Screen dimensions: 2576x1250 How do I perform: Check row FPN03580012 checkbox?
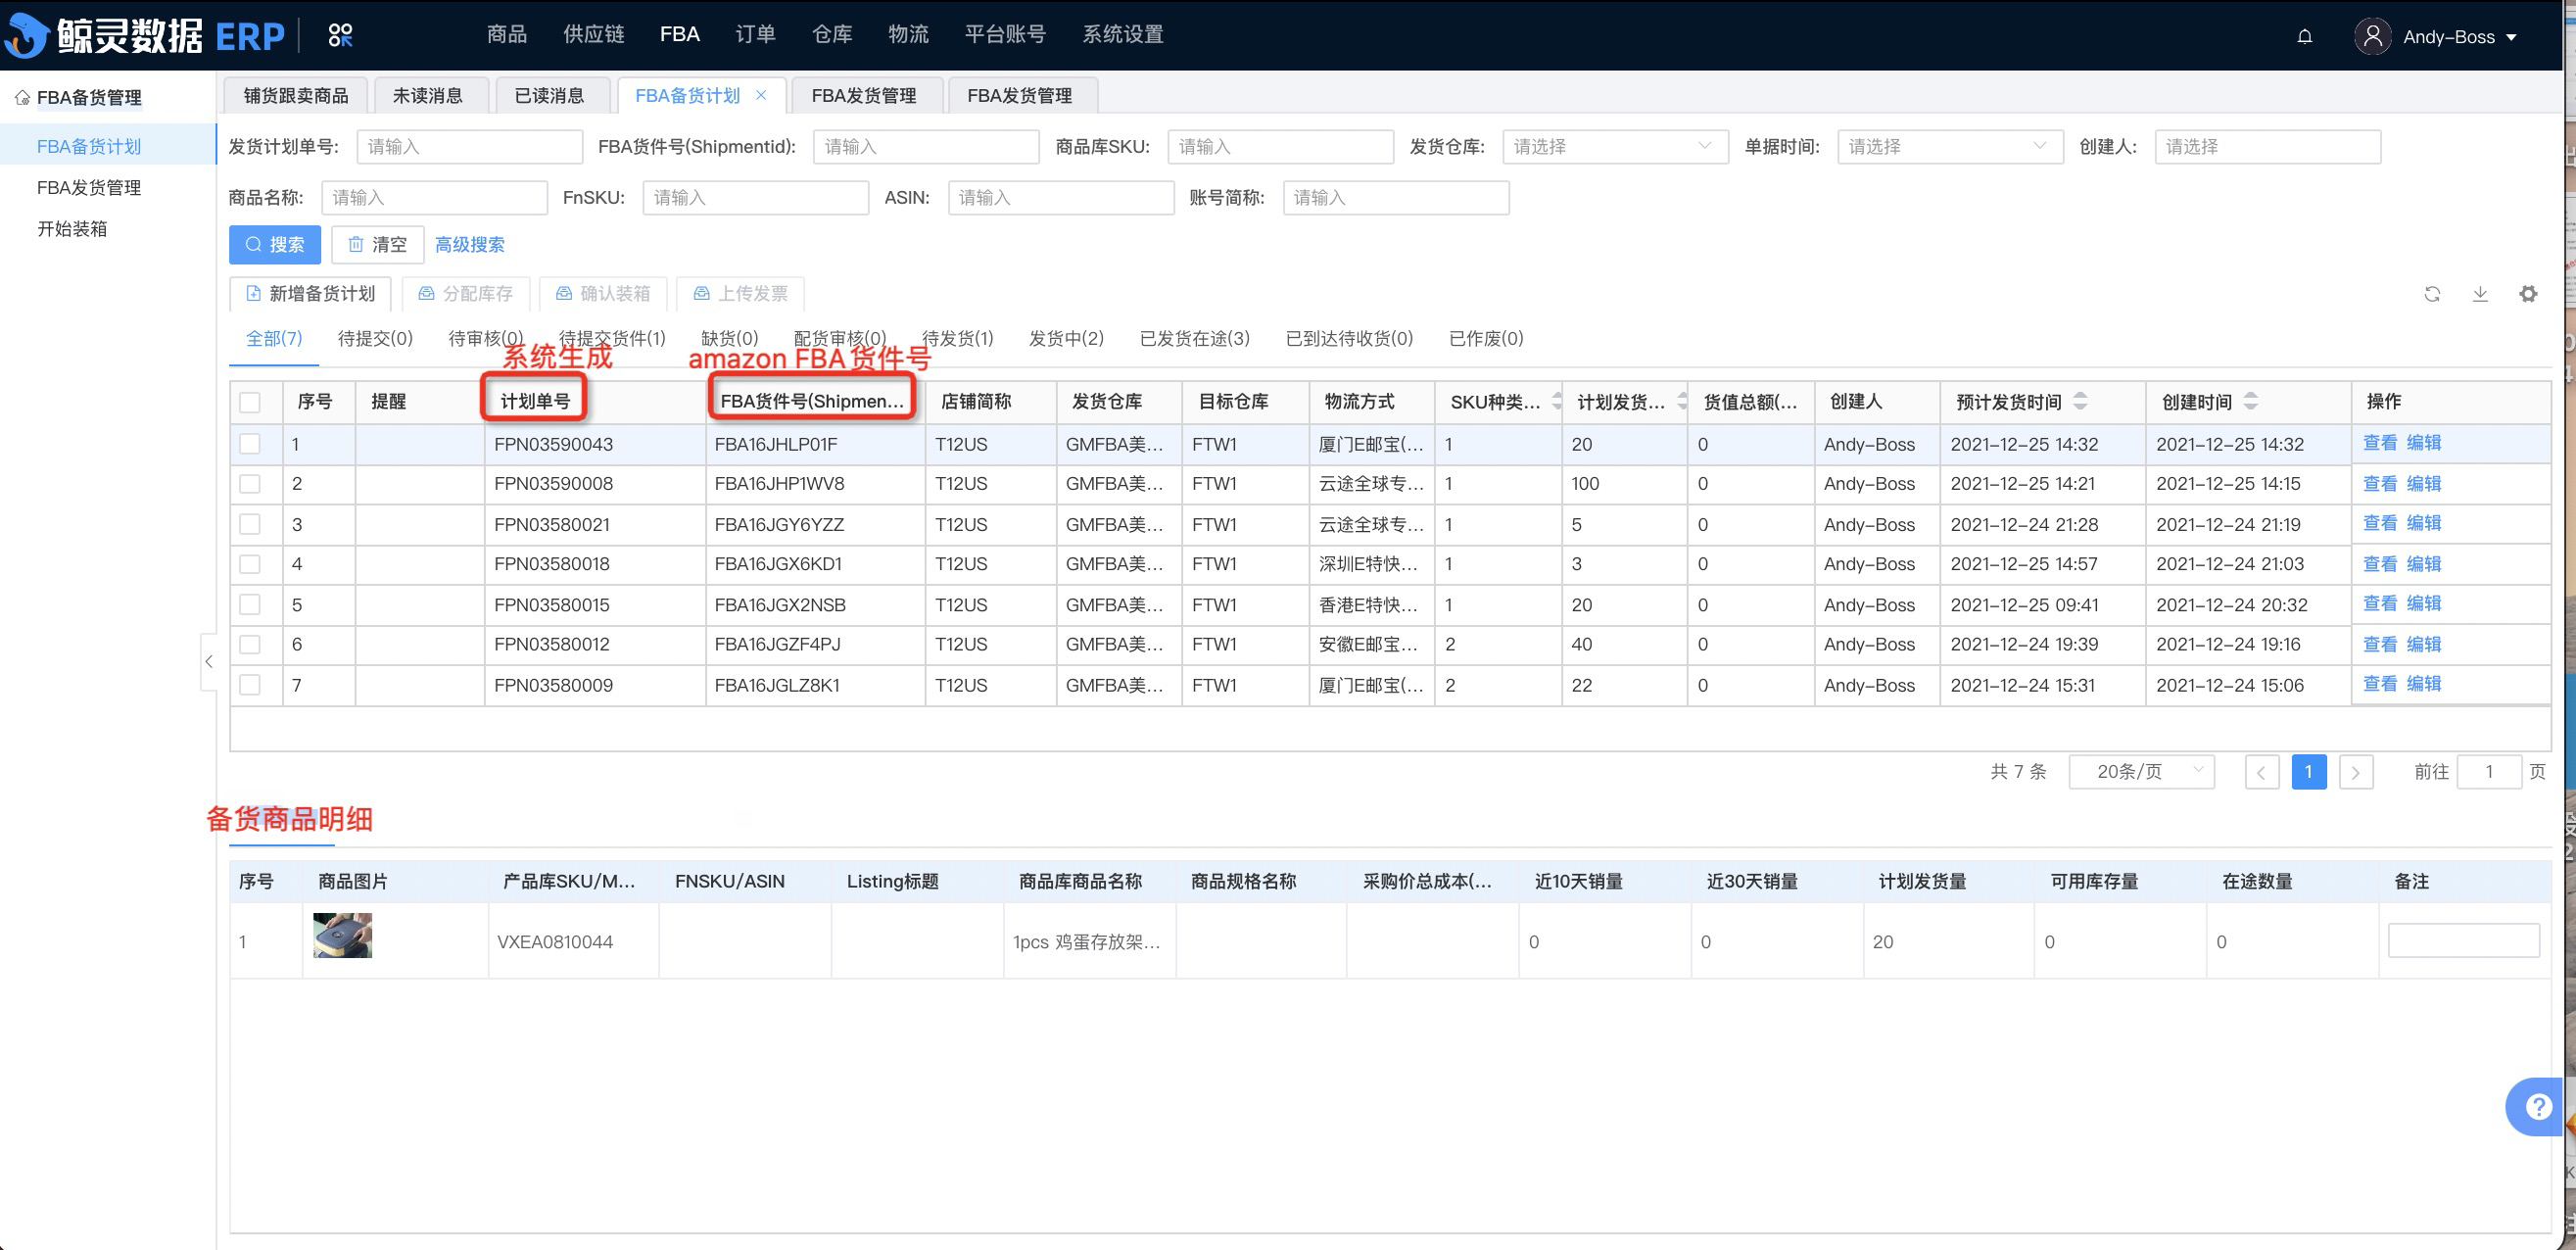[250, 645]
